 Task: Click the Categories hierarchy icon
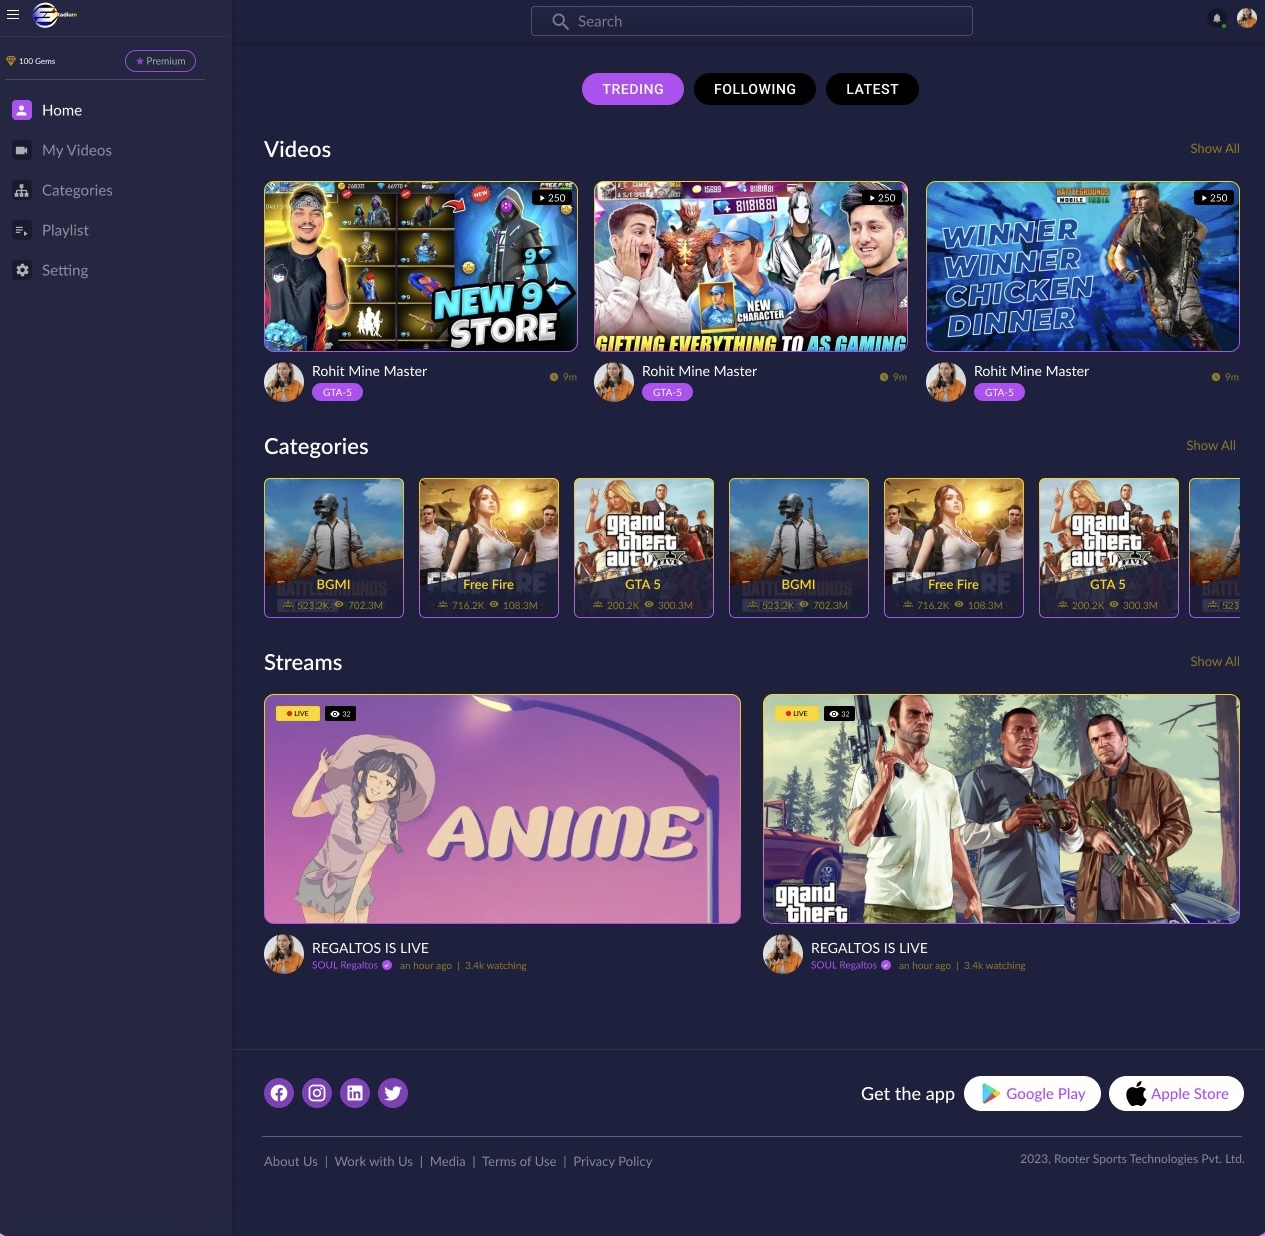22,190
